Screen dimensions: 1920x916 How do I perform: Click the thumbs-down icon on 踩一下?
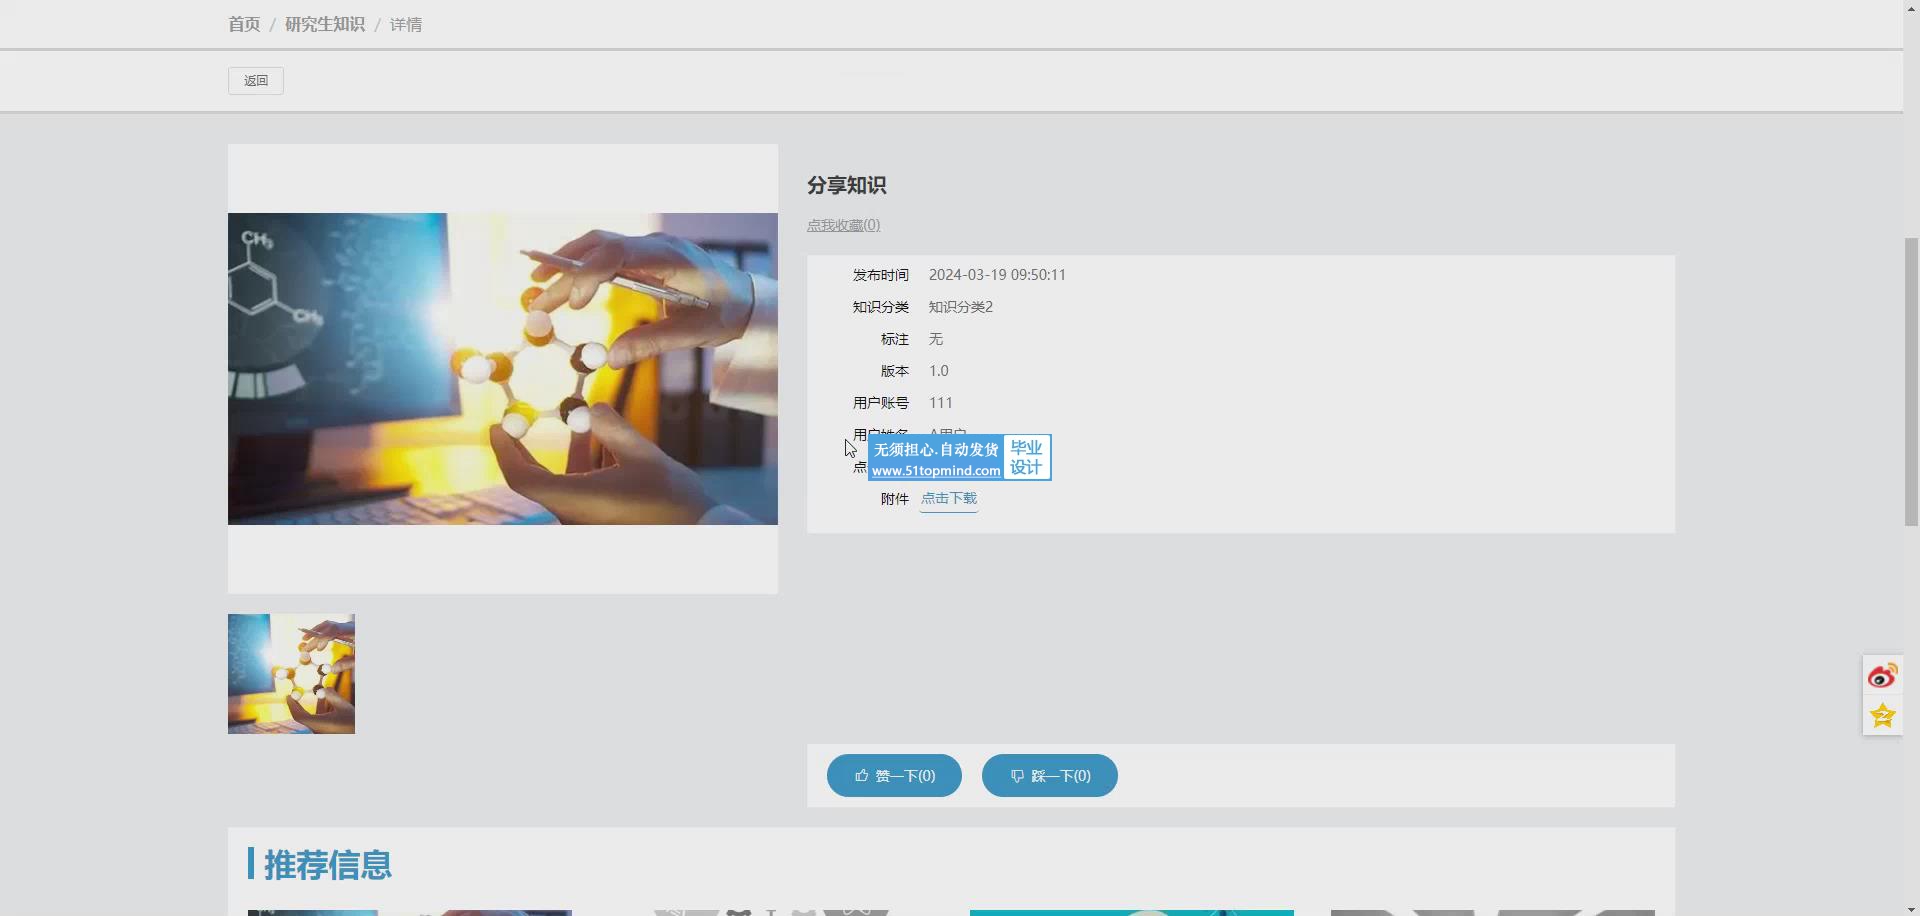coord(1017,776)
